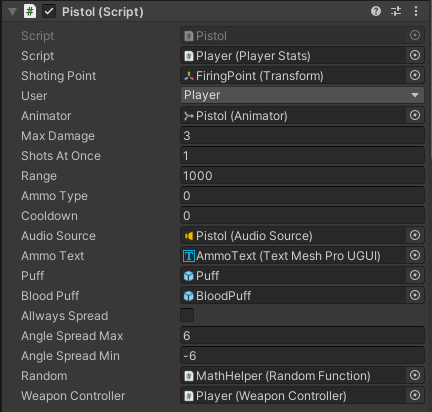Disable the Pistol script enable checkbox
Screen dimensions: 432x412
pyautogui.click(x=49, y=12)
